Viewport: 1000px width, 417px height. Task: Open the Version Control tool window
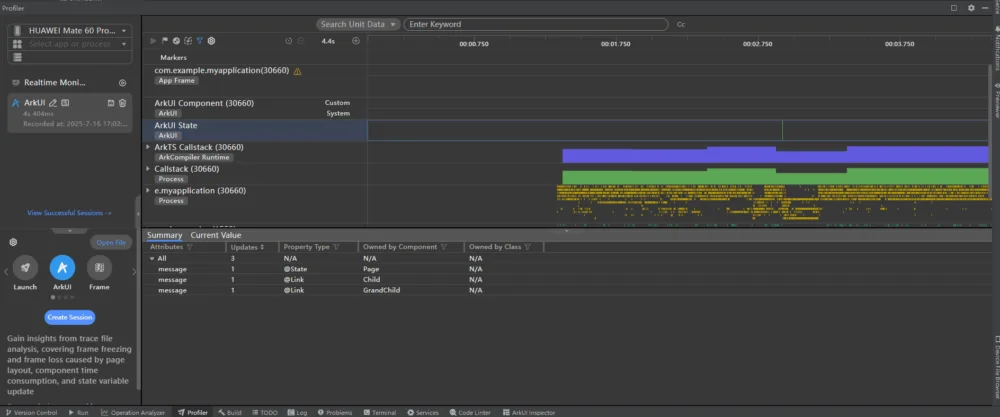(x=31, y=413)
